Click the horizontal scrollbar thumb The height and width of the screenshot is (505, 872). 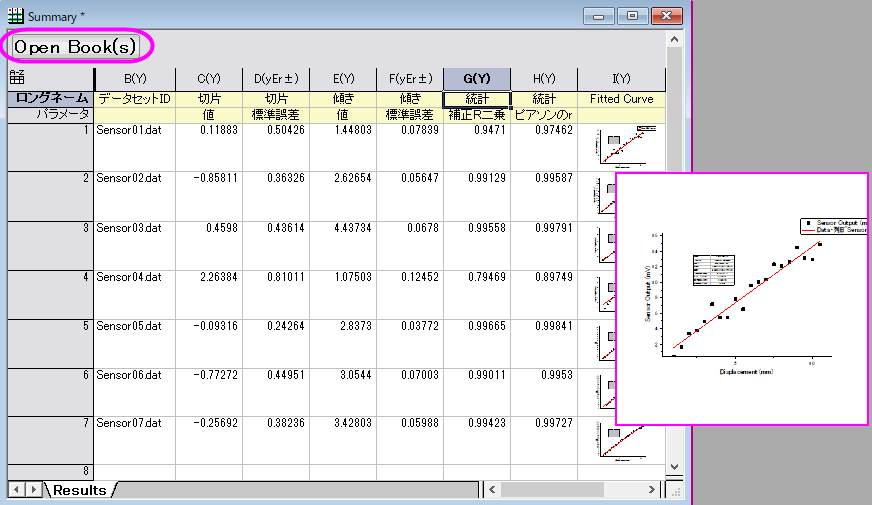pyautogui.click(x=552, y=489)
